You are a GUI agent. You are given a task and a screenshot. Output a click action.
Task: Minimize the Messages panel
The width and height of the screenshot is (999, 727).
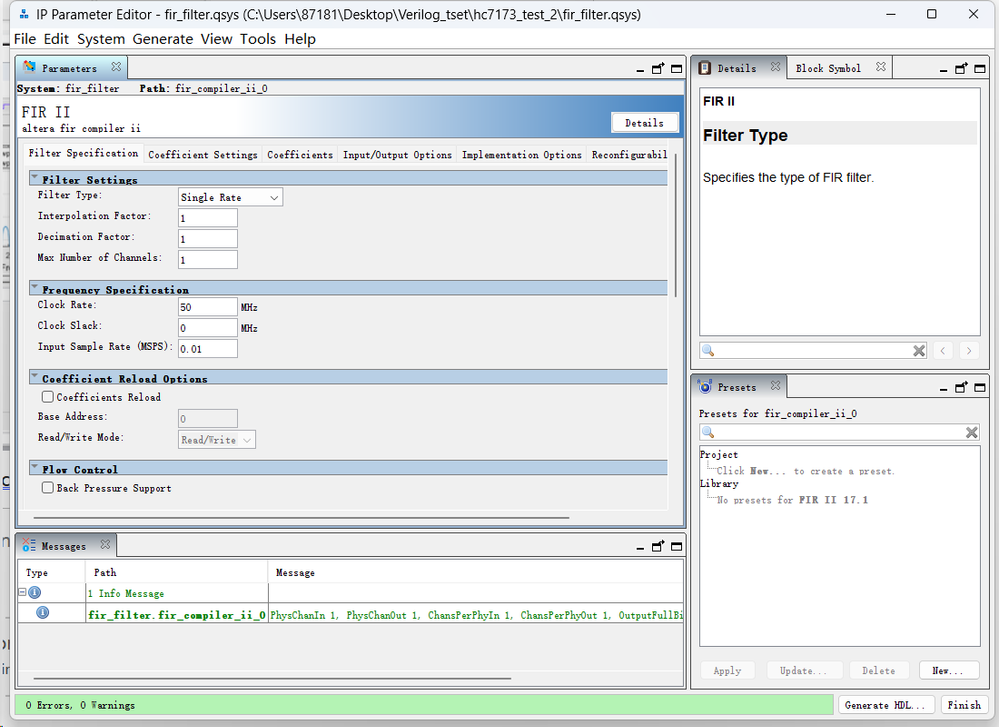click(640, 547)
